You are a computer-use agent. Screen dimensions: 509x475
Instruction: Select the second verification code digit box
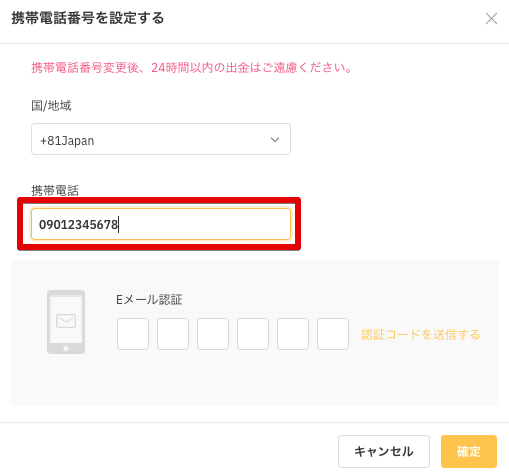(173, 334)
